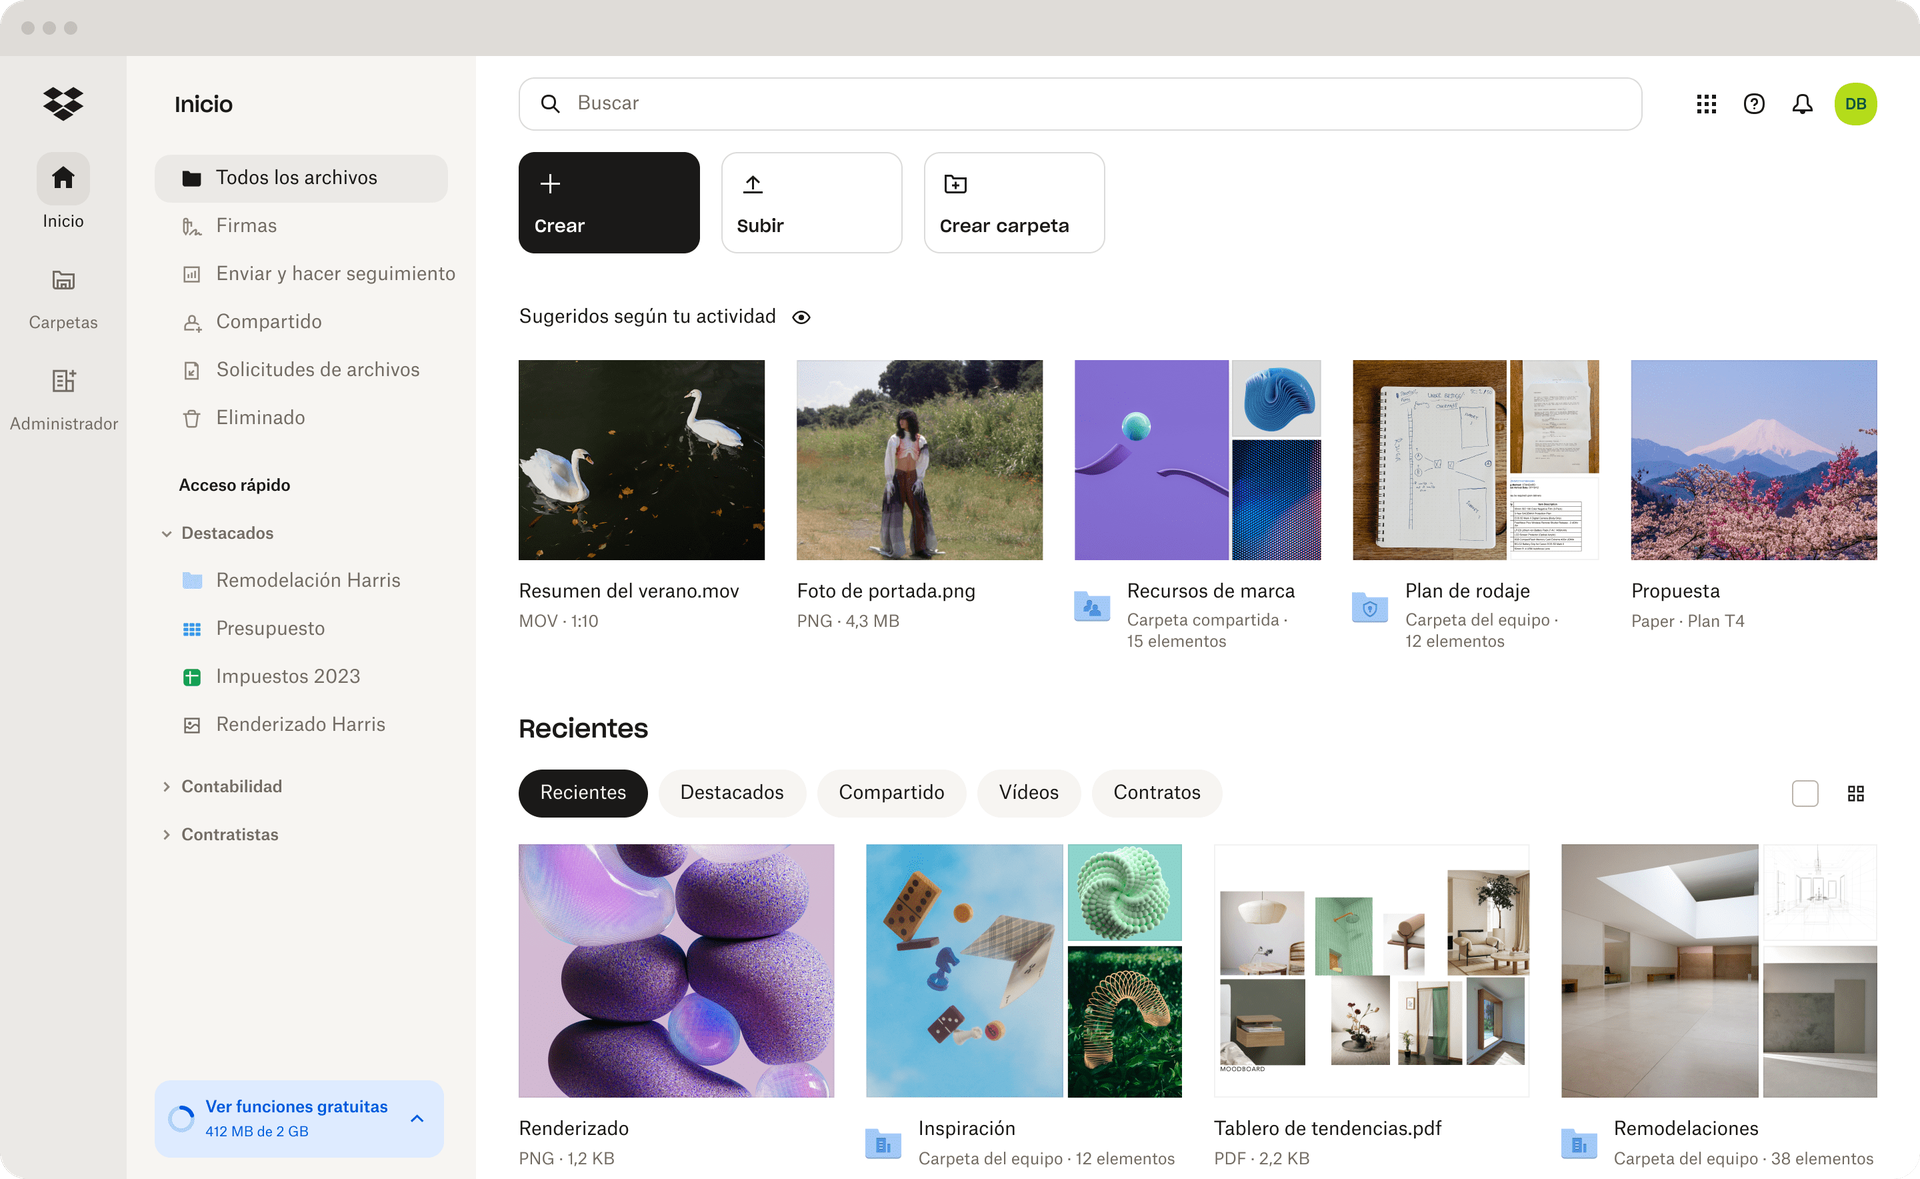Screen dimensions: 1920x1179
Task: Click the apps grid icon near the top right
Action: pos(1706,103)
